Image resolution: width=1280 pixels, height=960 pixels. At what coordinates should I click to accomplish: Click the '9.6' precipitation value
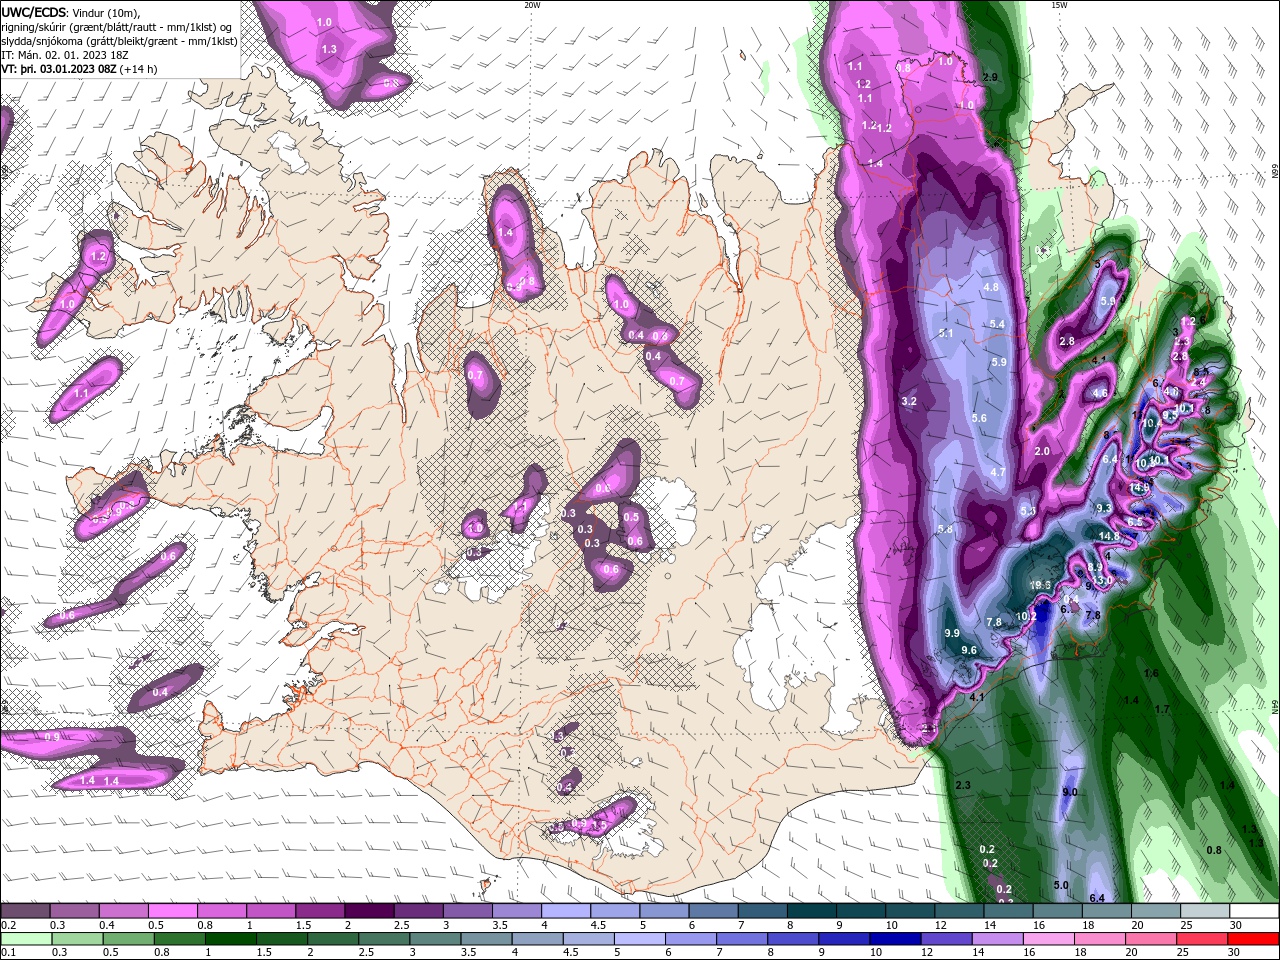point(969,650)
